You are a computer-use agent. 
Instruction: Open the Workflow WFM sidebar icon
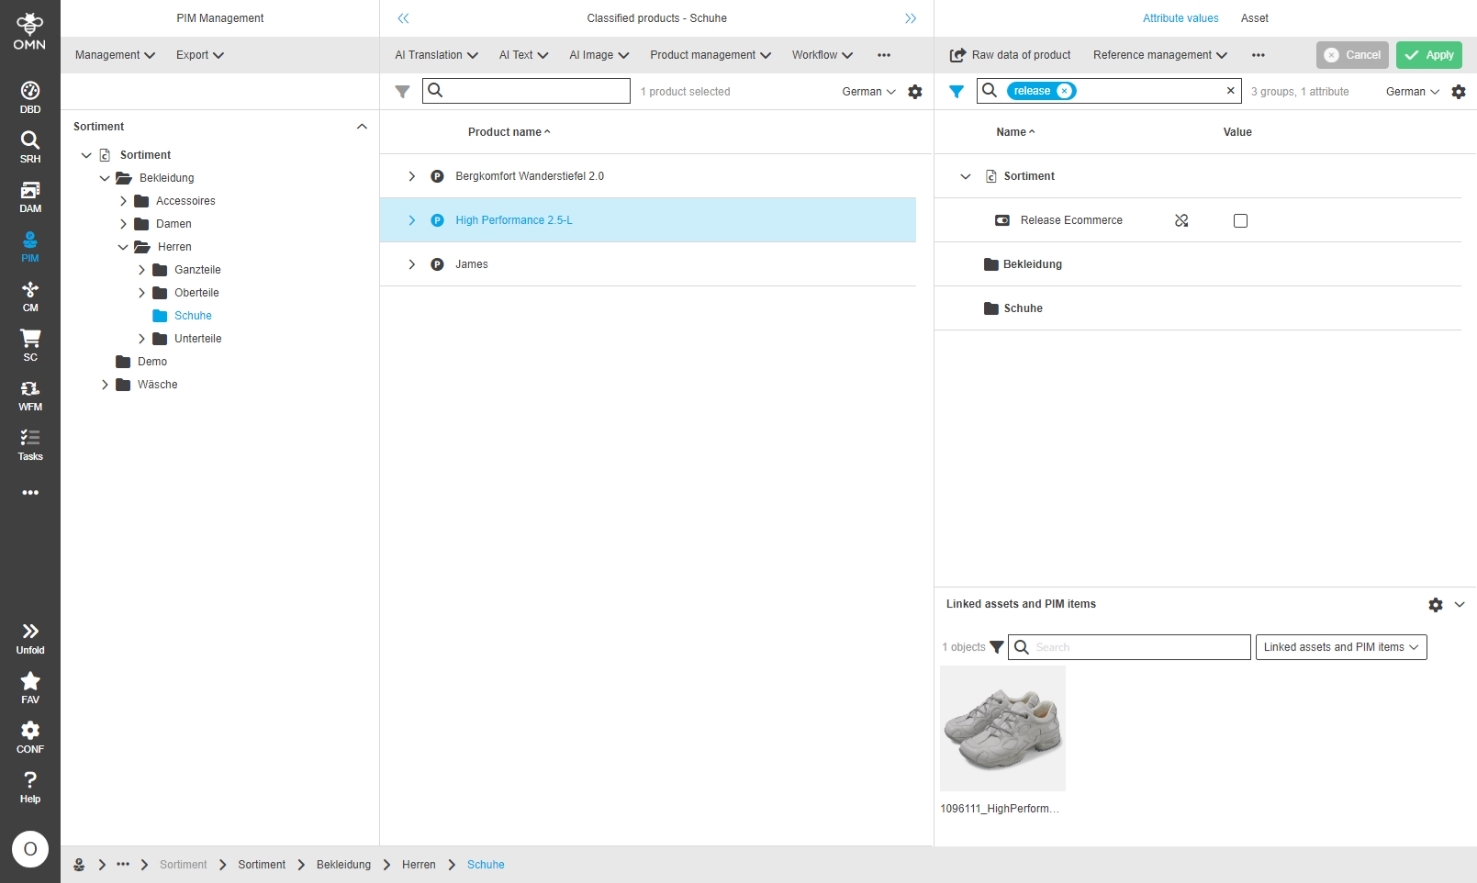point(30,395)
